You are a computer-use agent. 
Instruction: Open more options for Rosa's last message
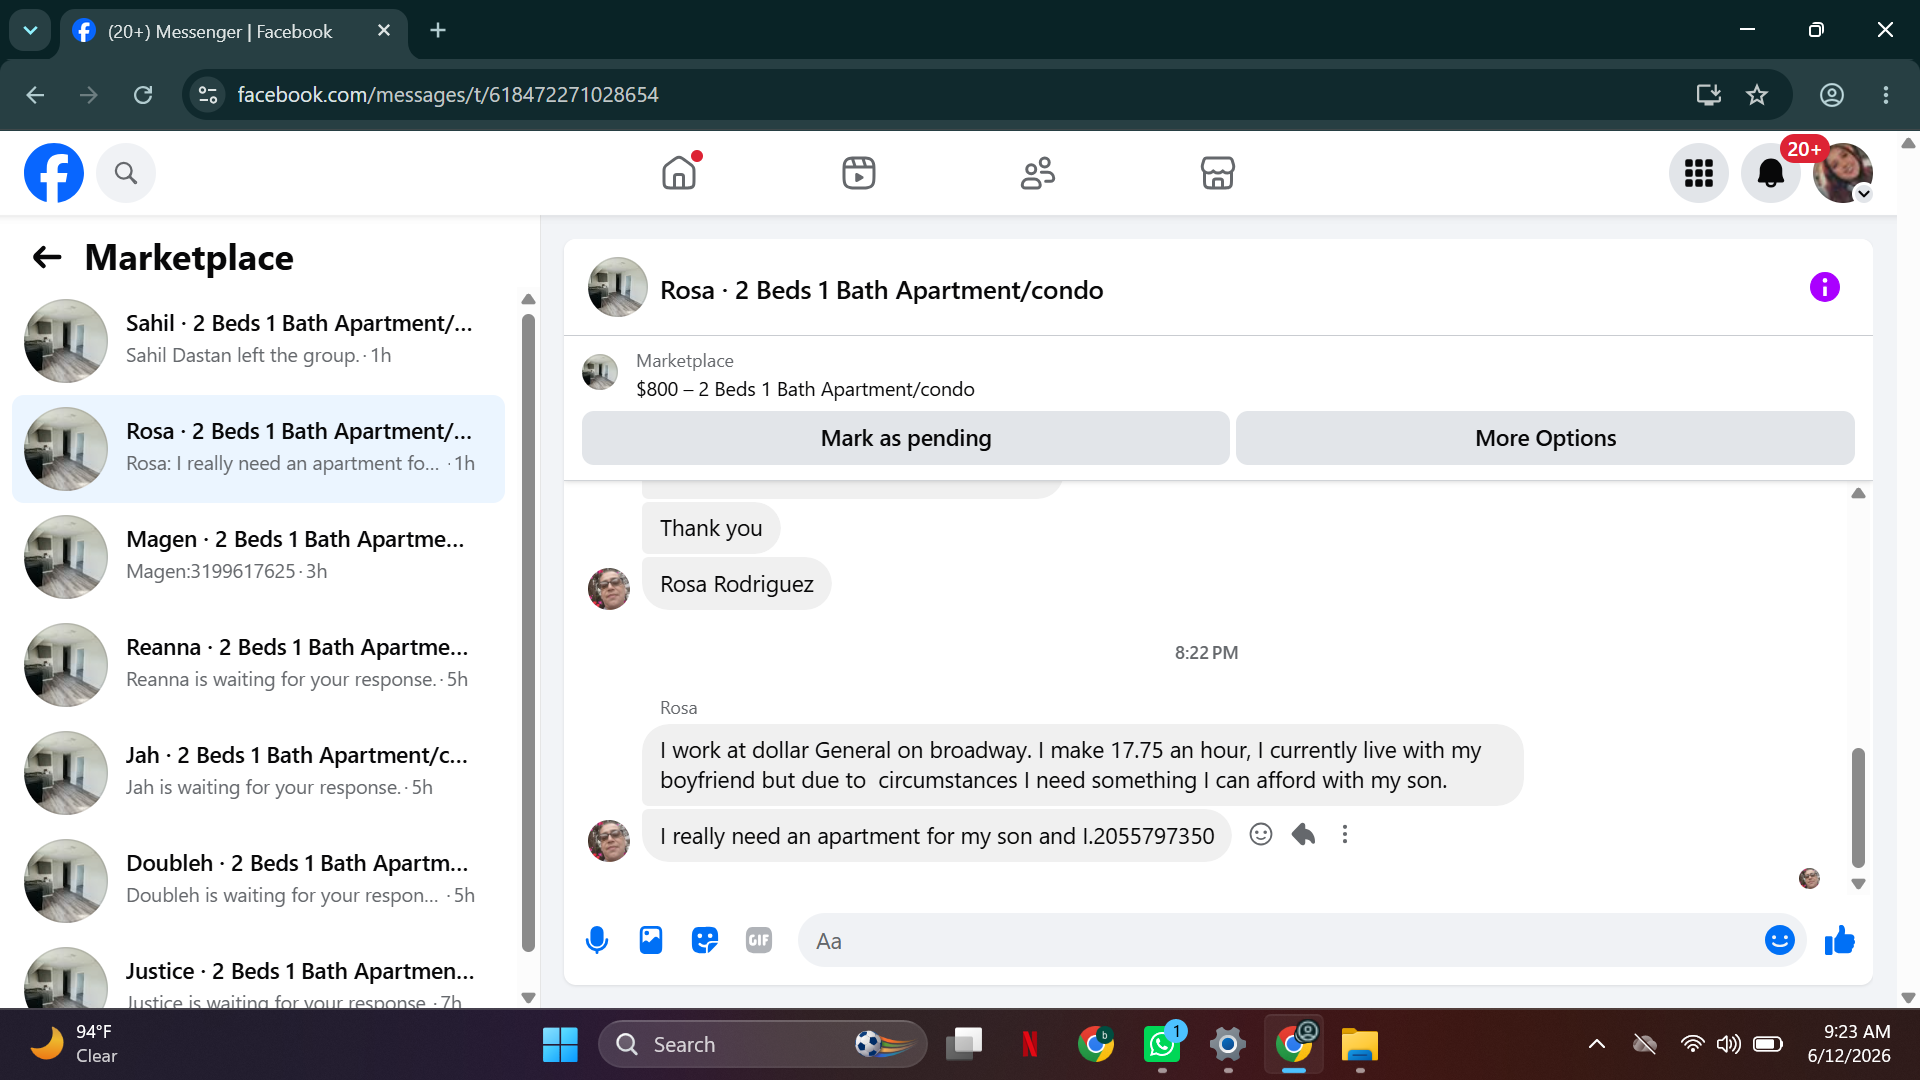click(1345, 834)
